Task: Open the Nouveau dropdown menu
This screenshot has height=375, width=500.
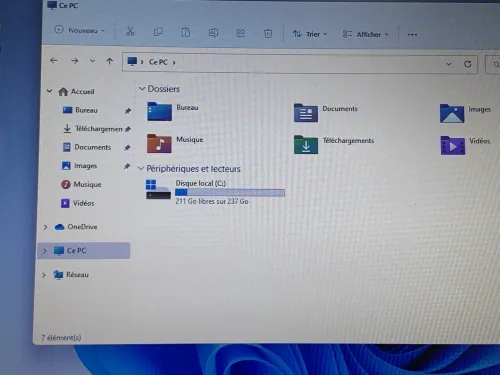Action: pyautogui.click(x=80, y=30)
